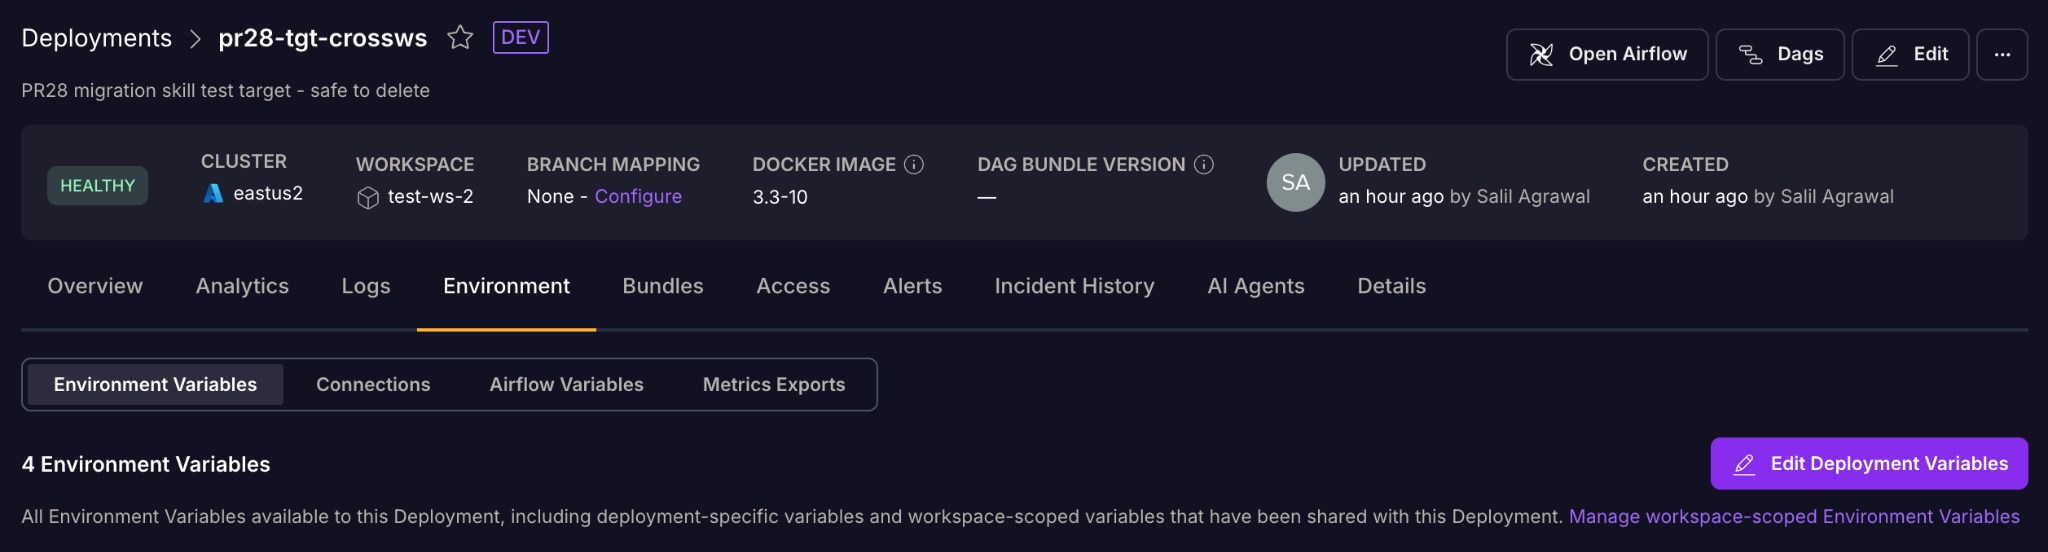
Task: Click the SA user avatar
Action: point(1296,182)
